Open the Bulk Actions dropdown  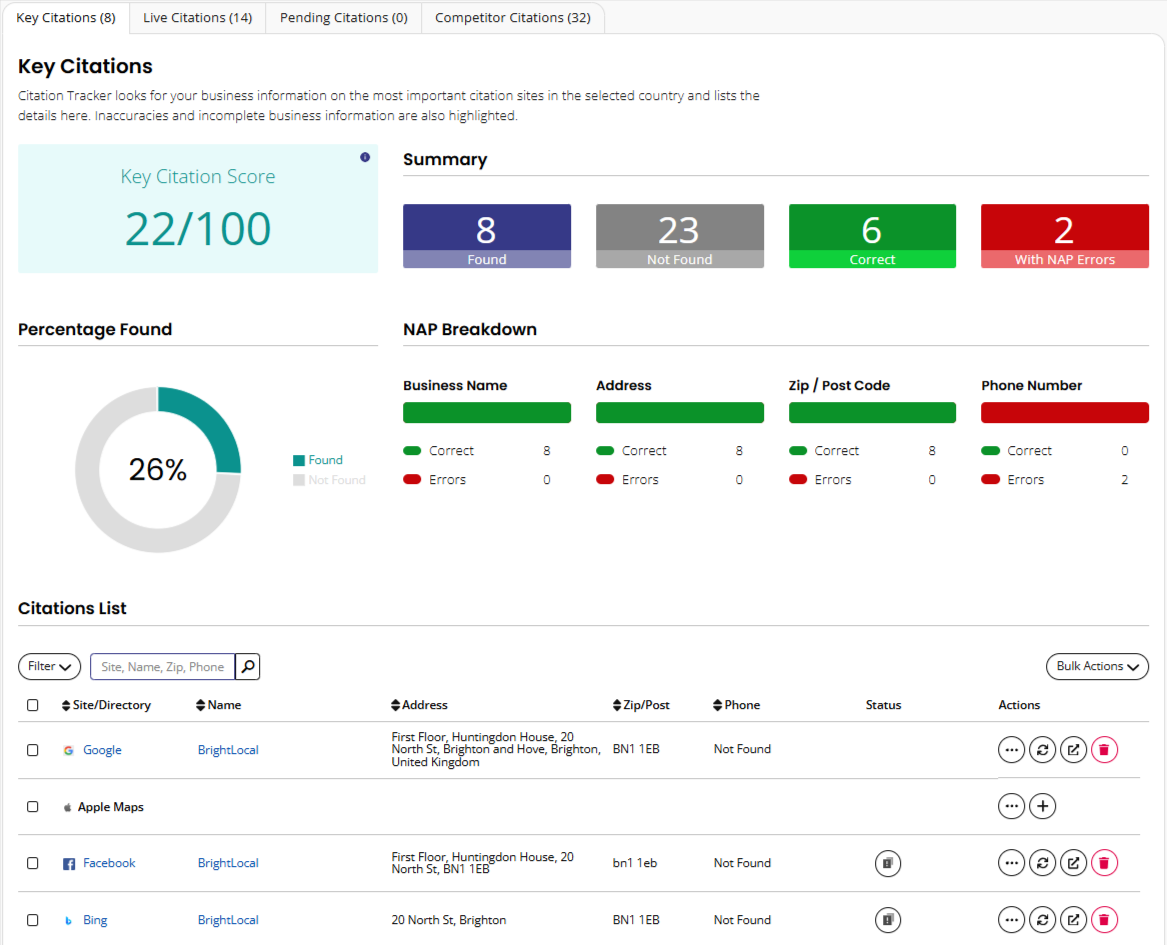coord(1097,666)
